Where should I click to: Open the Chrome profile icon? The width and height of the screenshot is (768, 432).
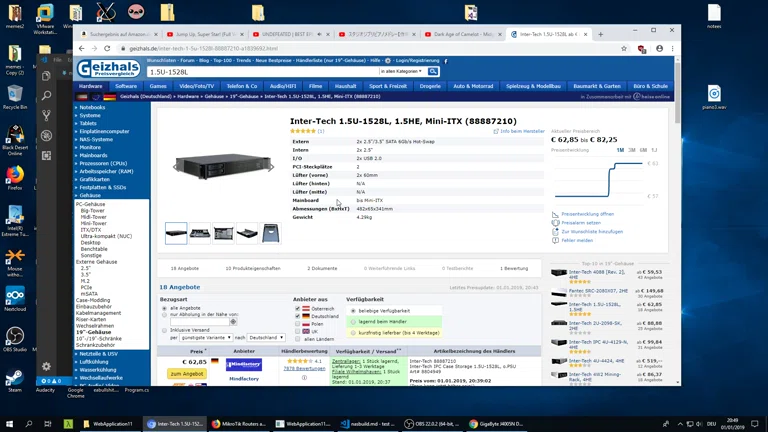pyautogui.click(x=659, y=48)
